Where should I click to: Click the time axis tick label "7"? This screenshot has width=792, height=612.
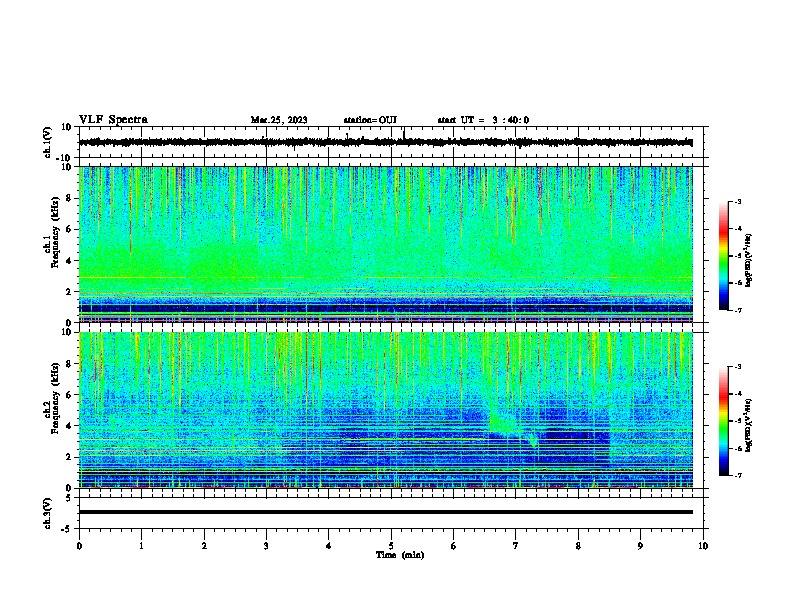point(516,546)
